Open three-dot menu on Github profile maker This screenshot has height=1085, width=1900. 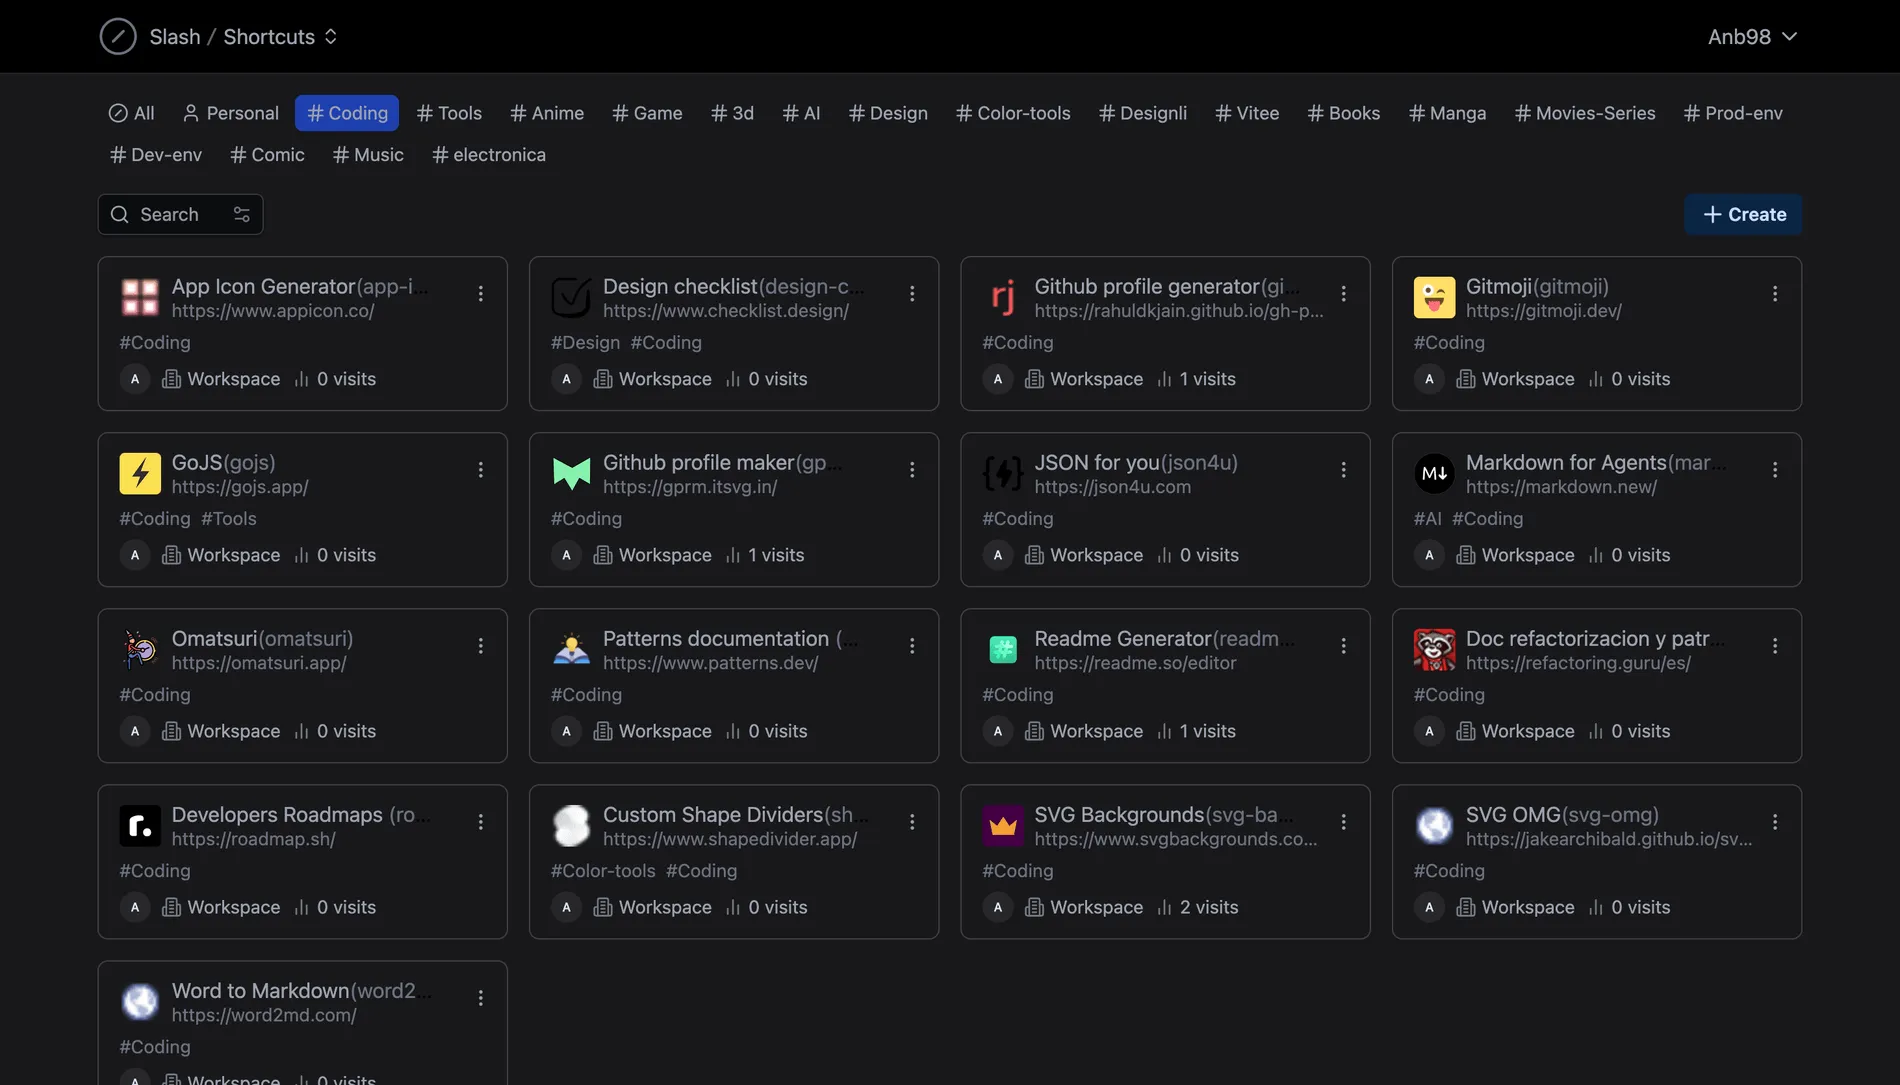coord(912,470)
